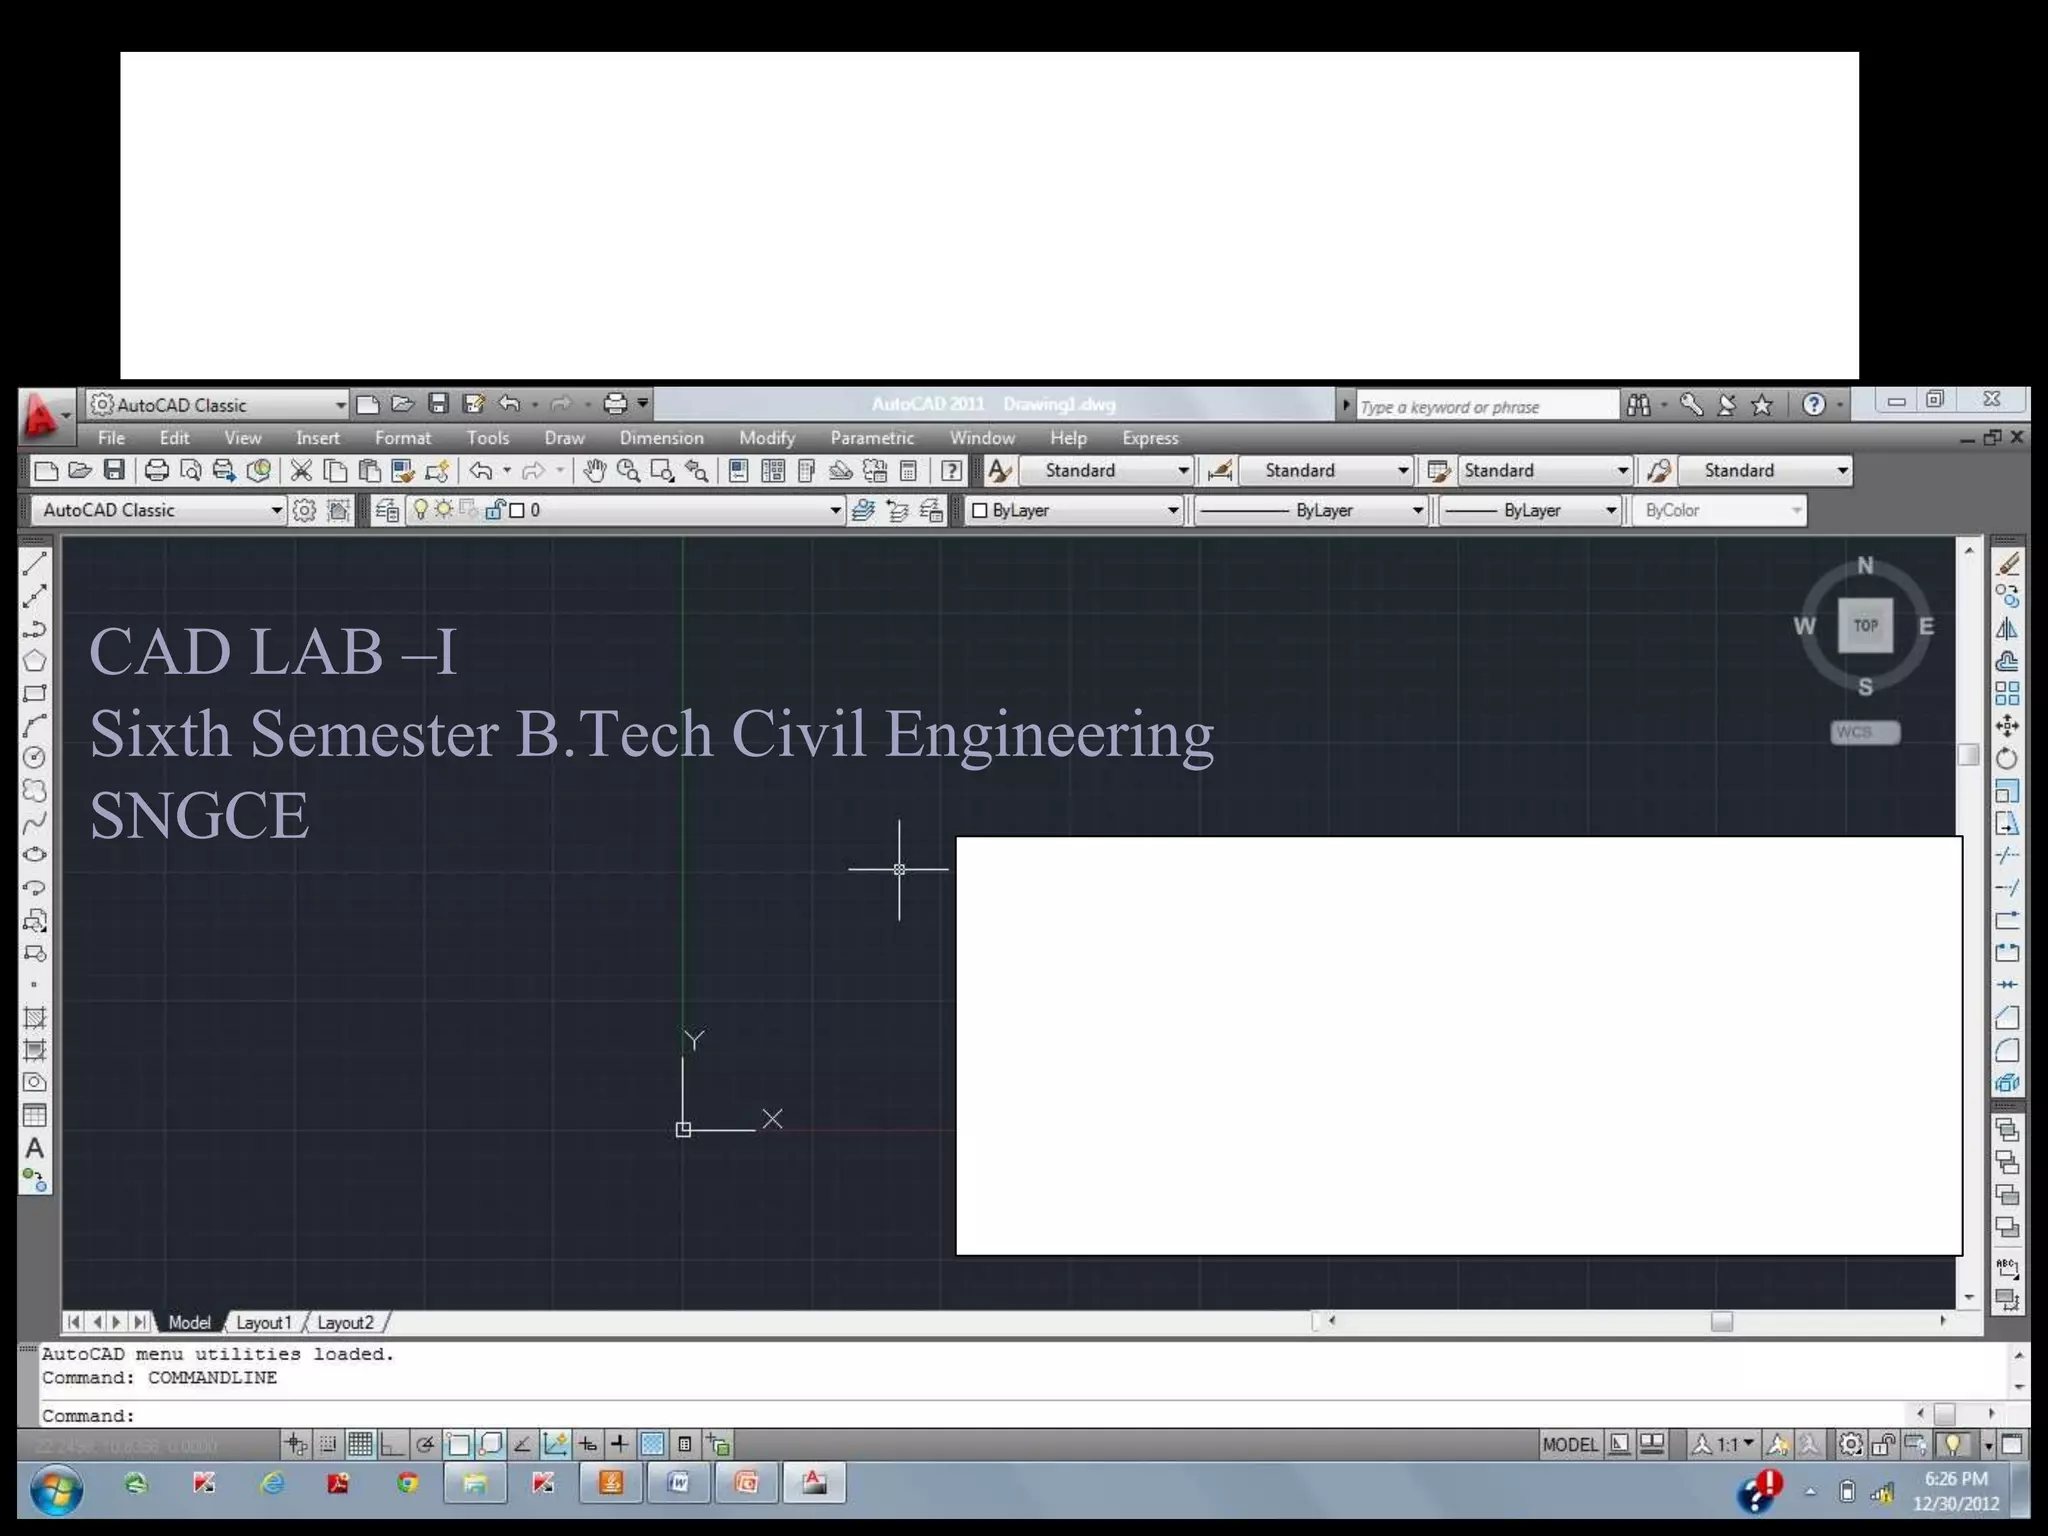
Task: Click the Cut scissors icon
Action: (x=301, y=471)
